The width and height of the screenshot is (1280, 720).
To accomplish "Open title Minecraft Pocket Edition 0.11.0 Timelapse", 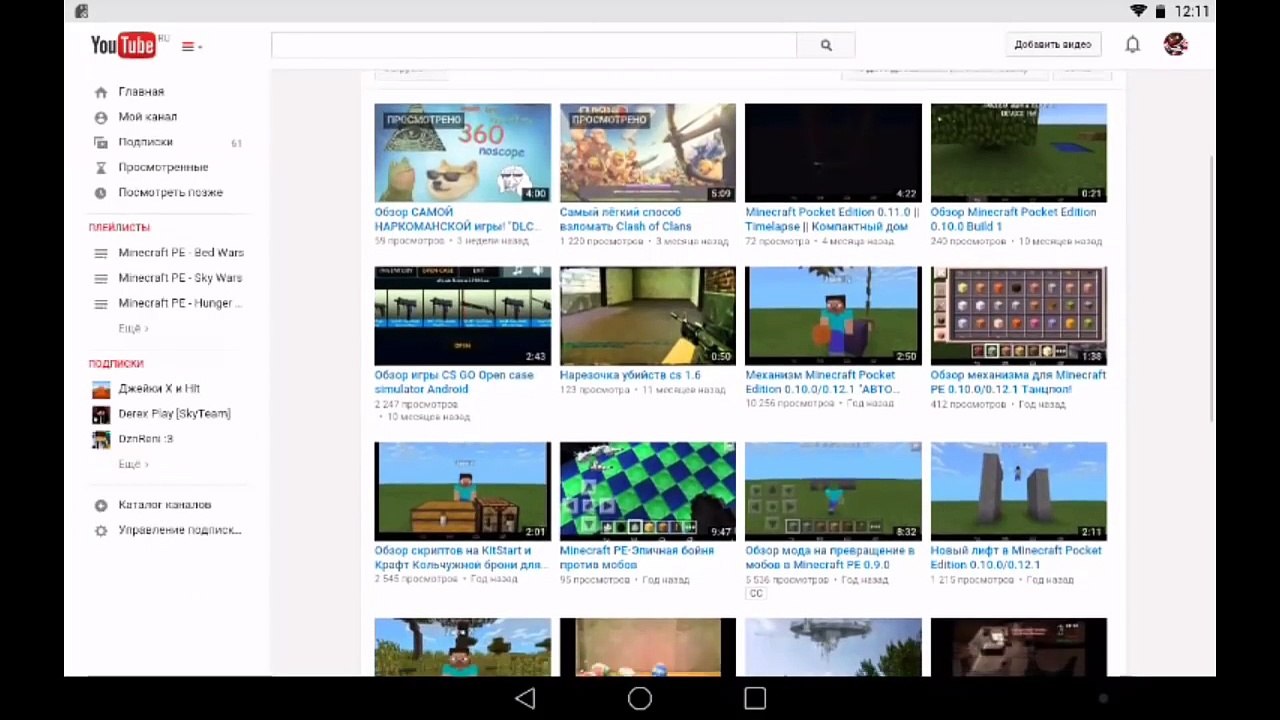I will click(x=832, y=219).
